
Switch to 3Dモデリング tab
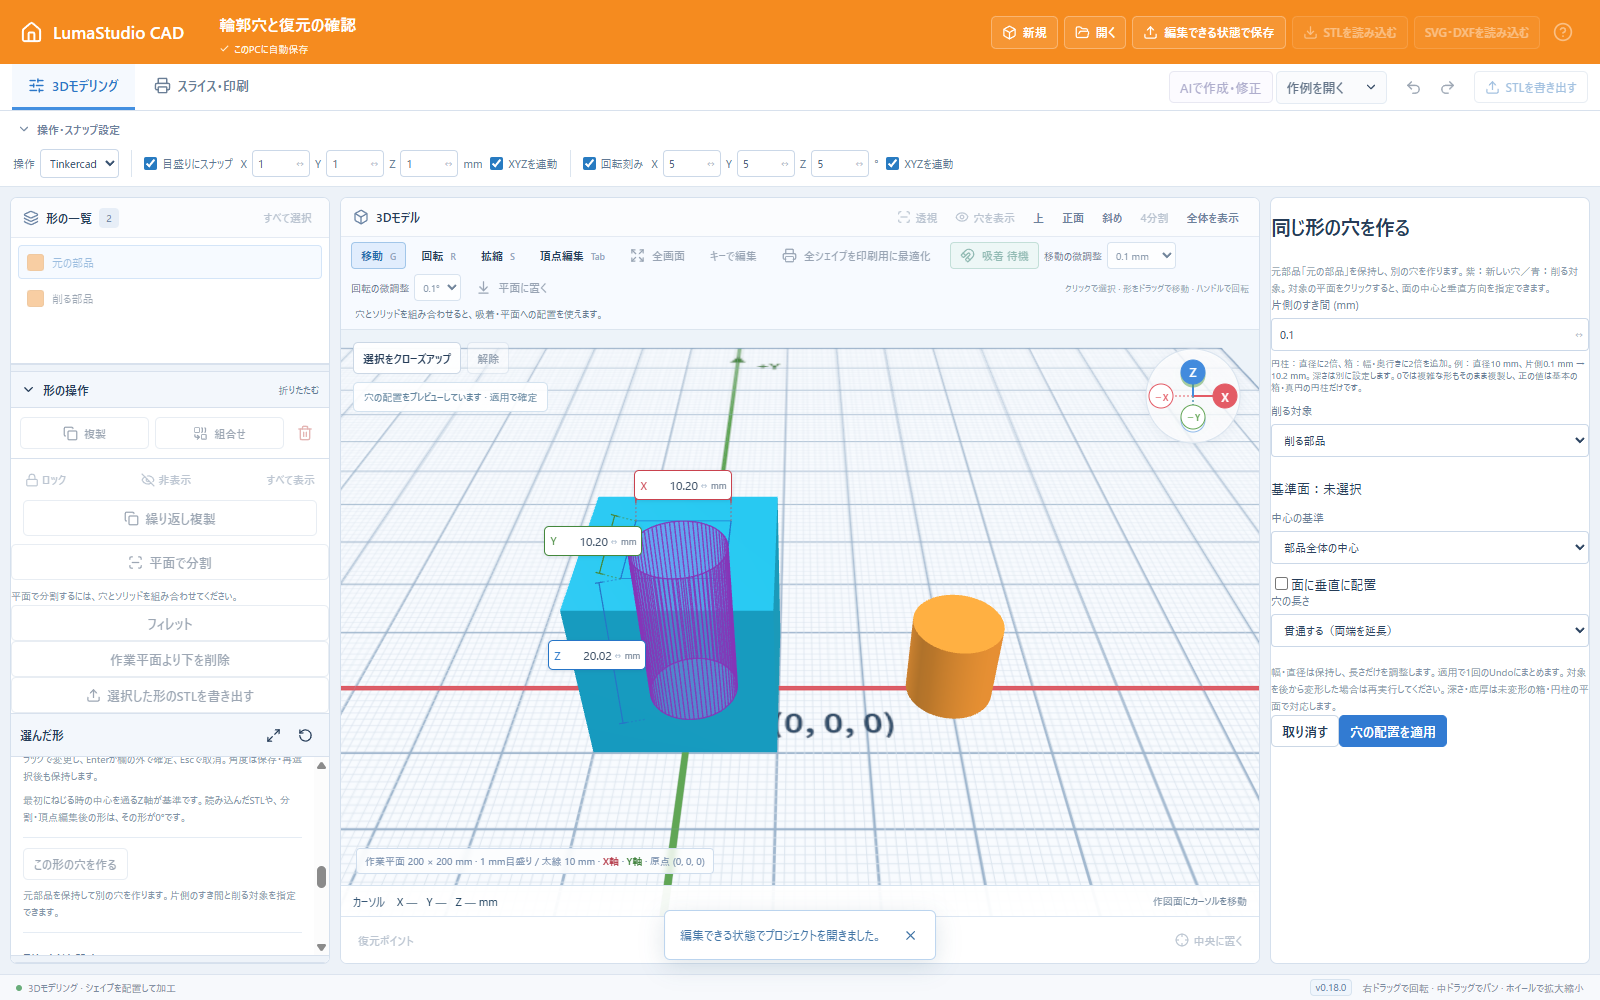click(x=74, y=87)
